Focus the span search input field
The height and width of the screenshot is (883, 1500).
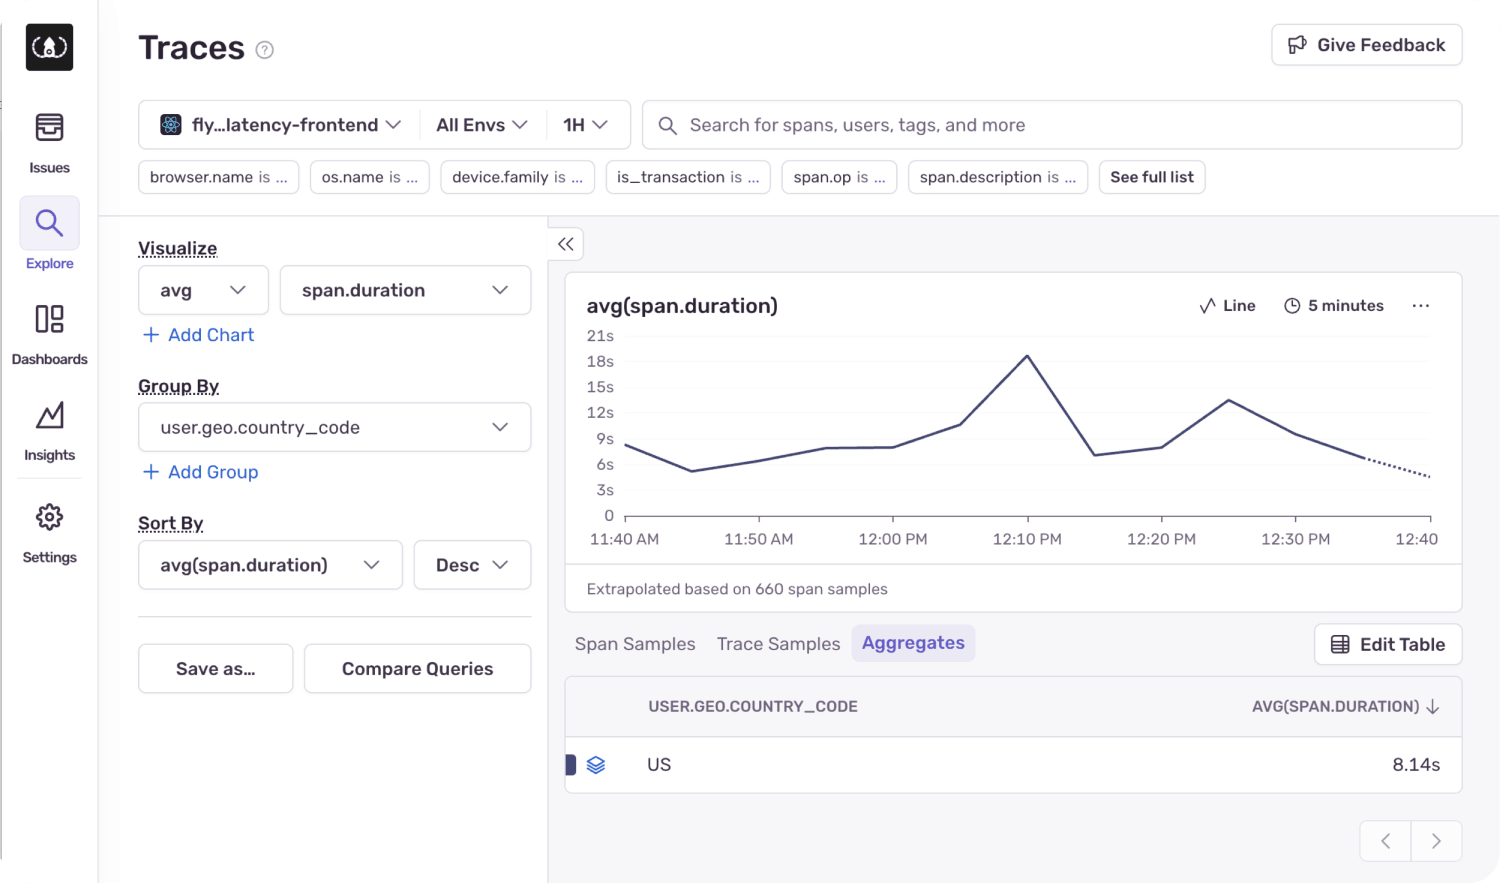[1060, 125]
